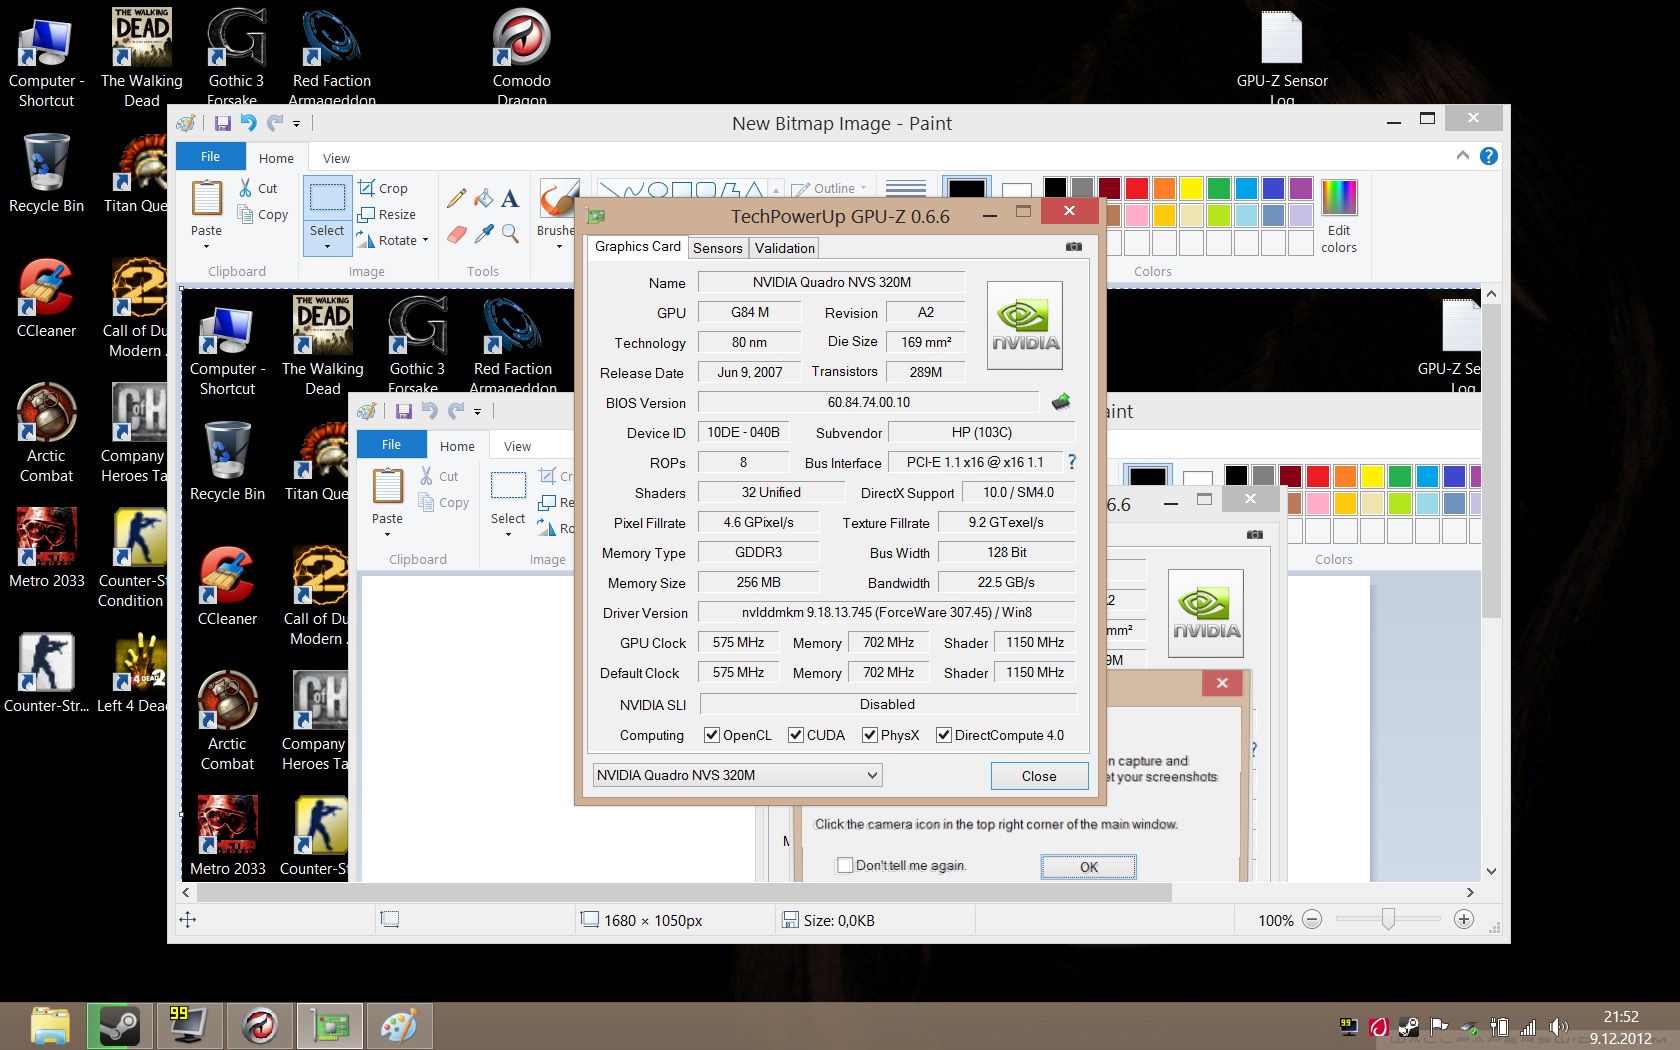Click the battery power icon in system tray
This screenshot has width=1680, height=1050.
[x=1498, y=1027]
